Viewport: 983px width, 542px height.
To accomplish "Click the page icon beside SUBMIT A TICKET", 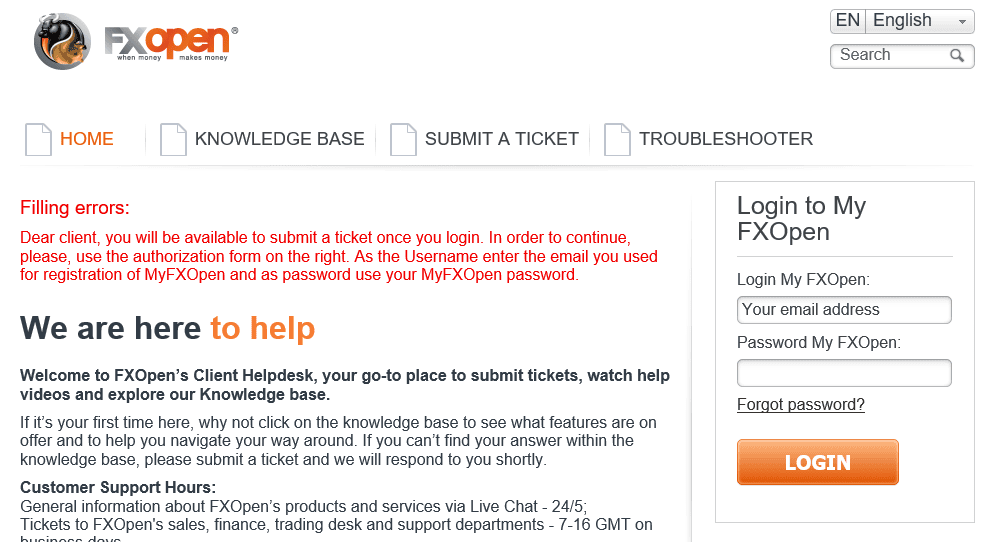I will [x=403, y=139].
